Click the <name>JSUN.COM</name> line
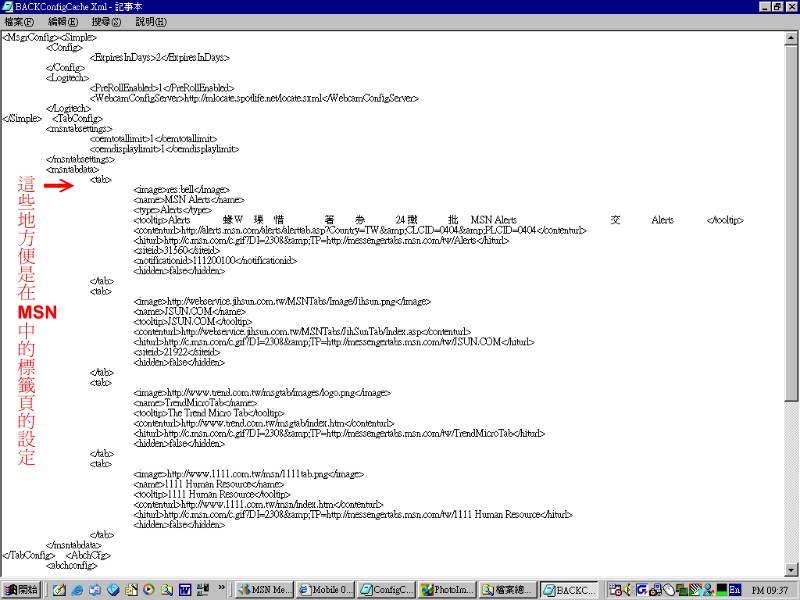 click(190, 311)
